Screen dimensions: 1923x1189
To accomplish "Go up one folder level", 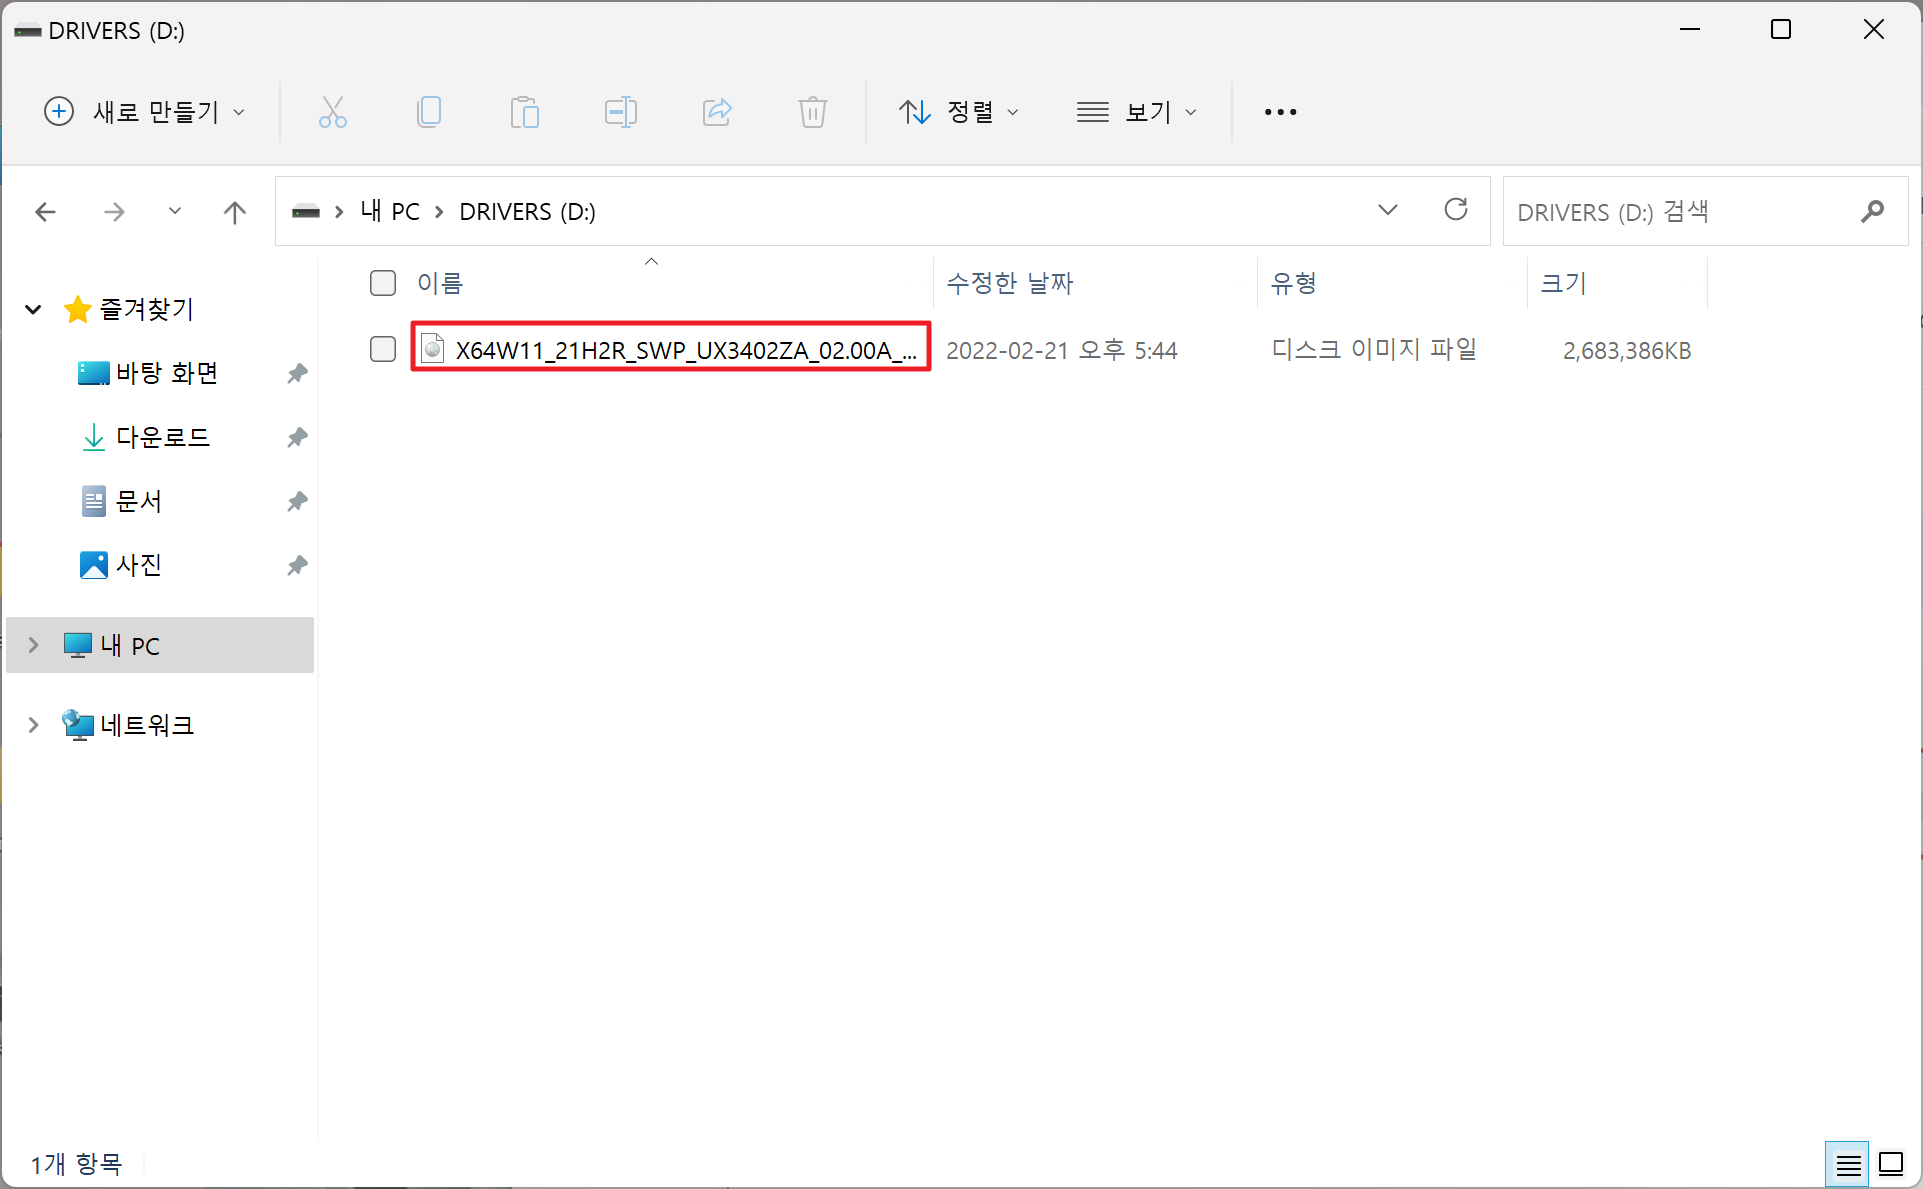I will [234, 212].
